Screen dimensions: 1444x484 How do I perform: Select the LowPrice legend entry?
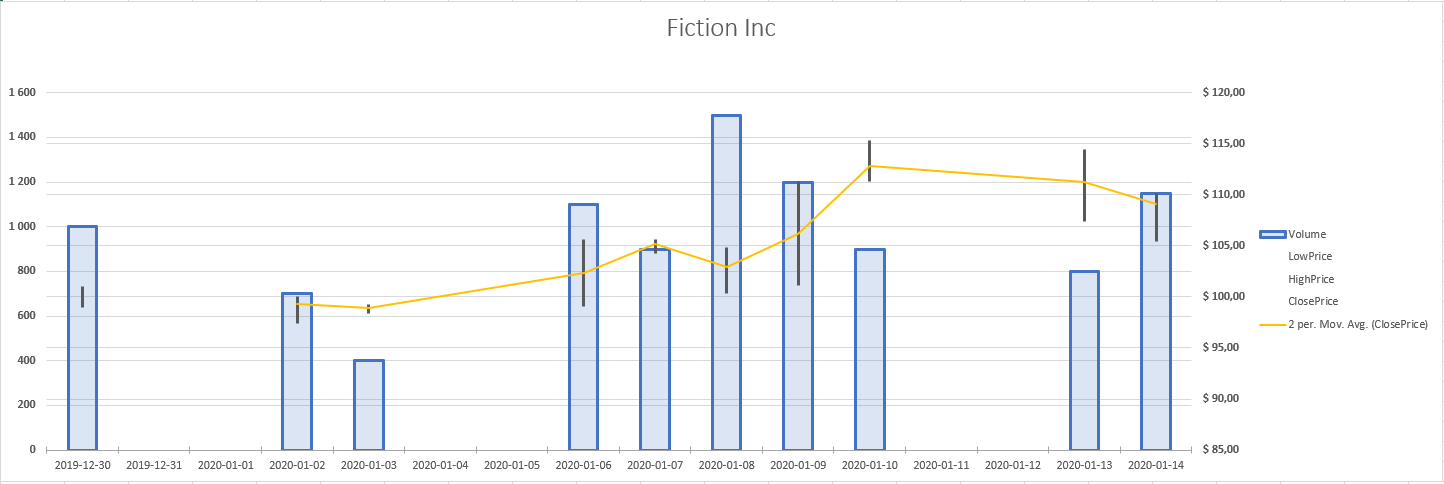pyautogui.click(x=1310, y=257)
